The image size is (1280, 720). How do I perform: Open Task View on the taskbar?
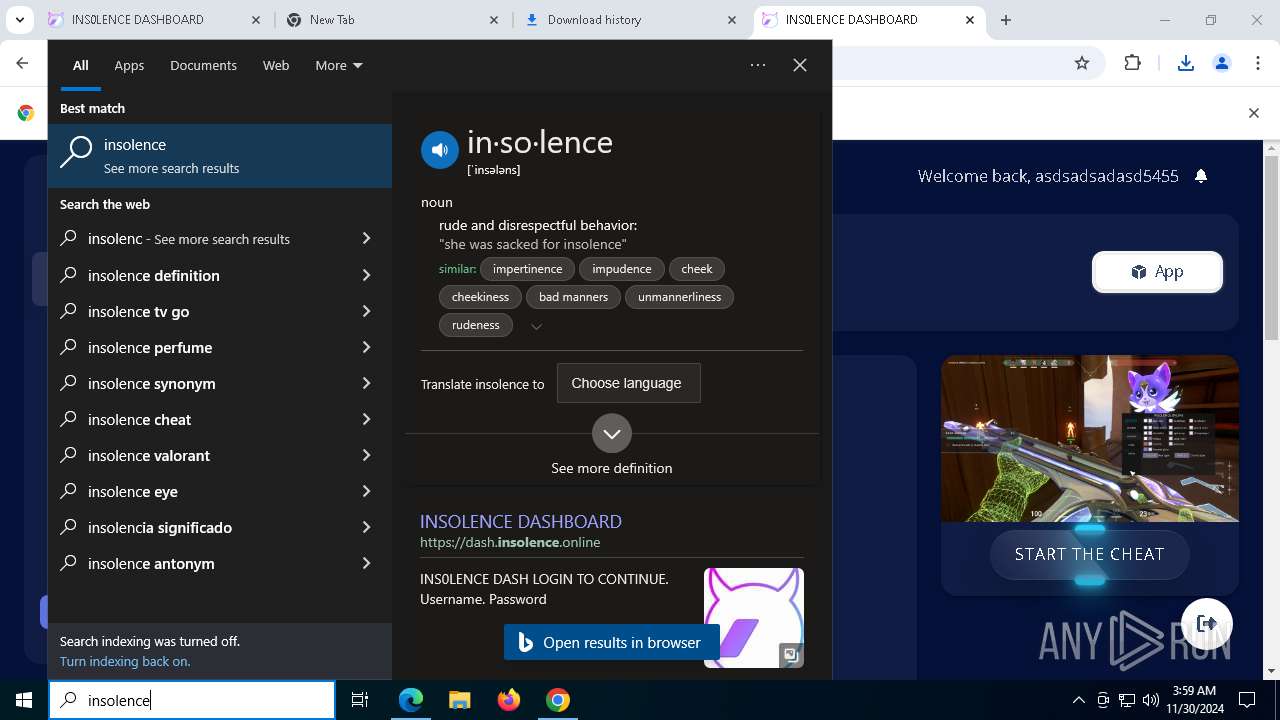click(360, 700)
